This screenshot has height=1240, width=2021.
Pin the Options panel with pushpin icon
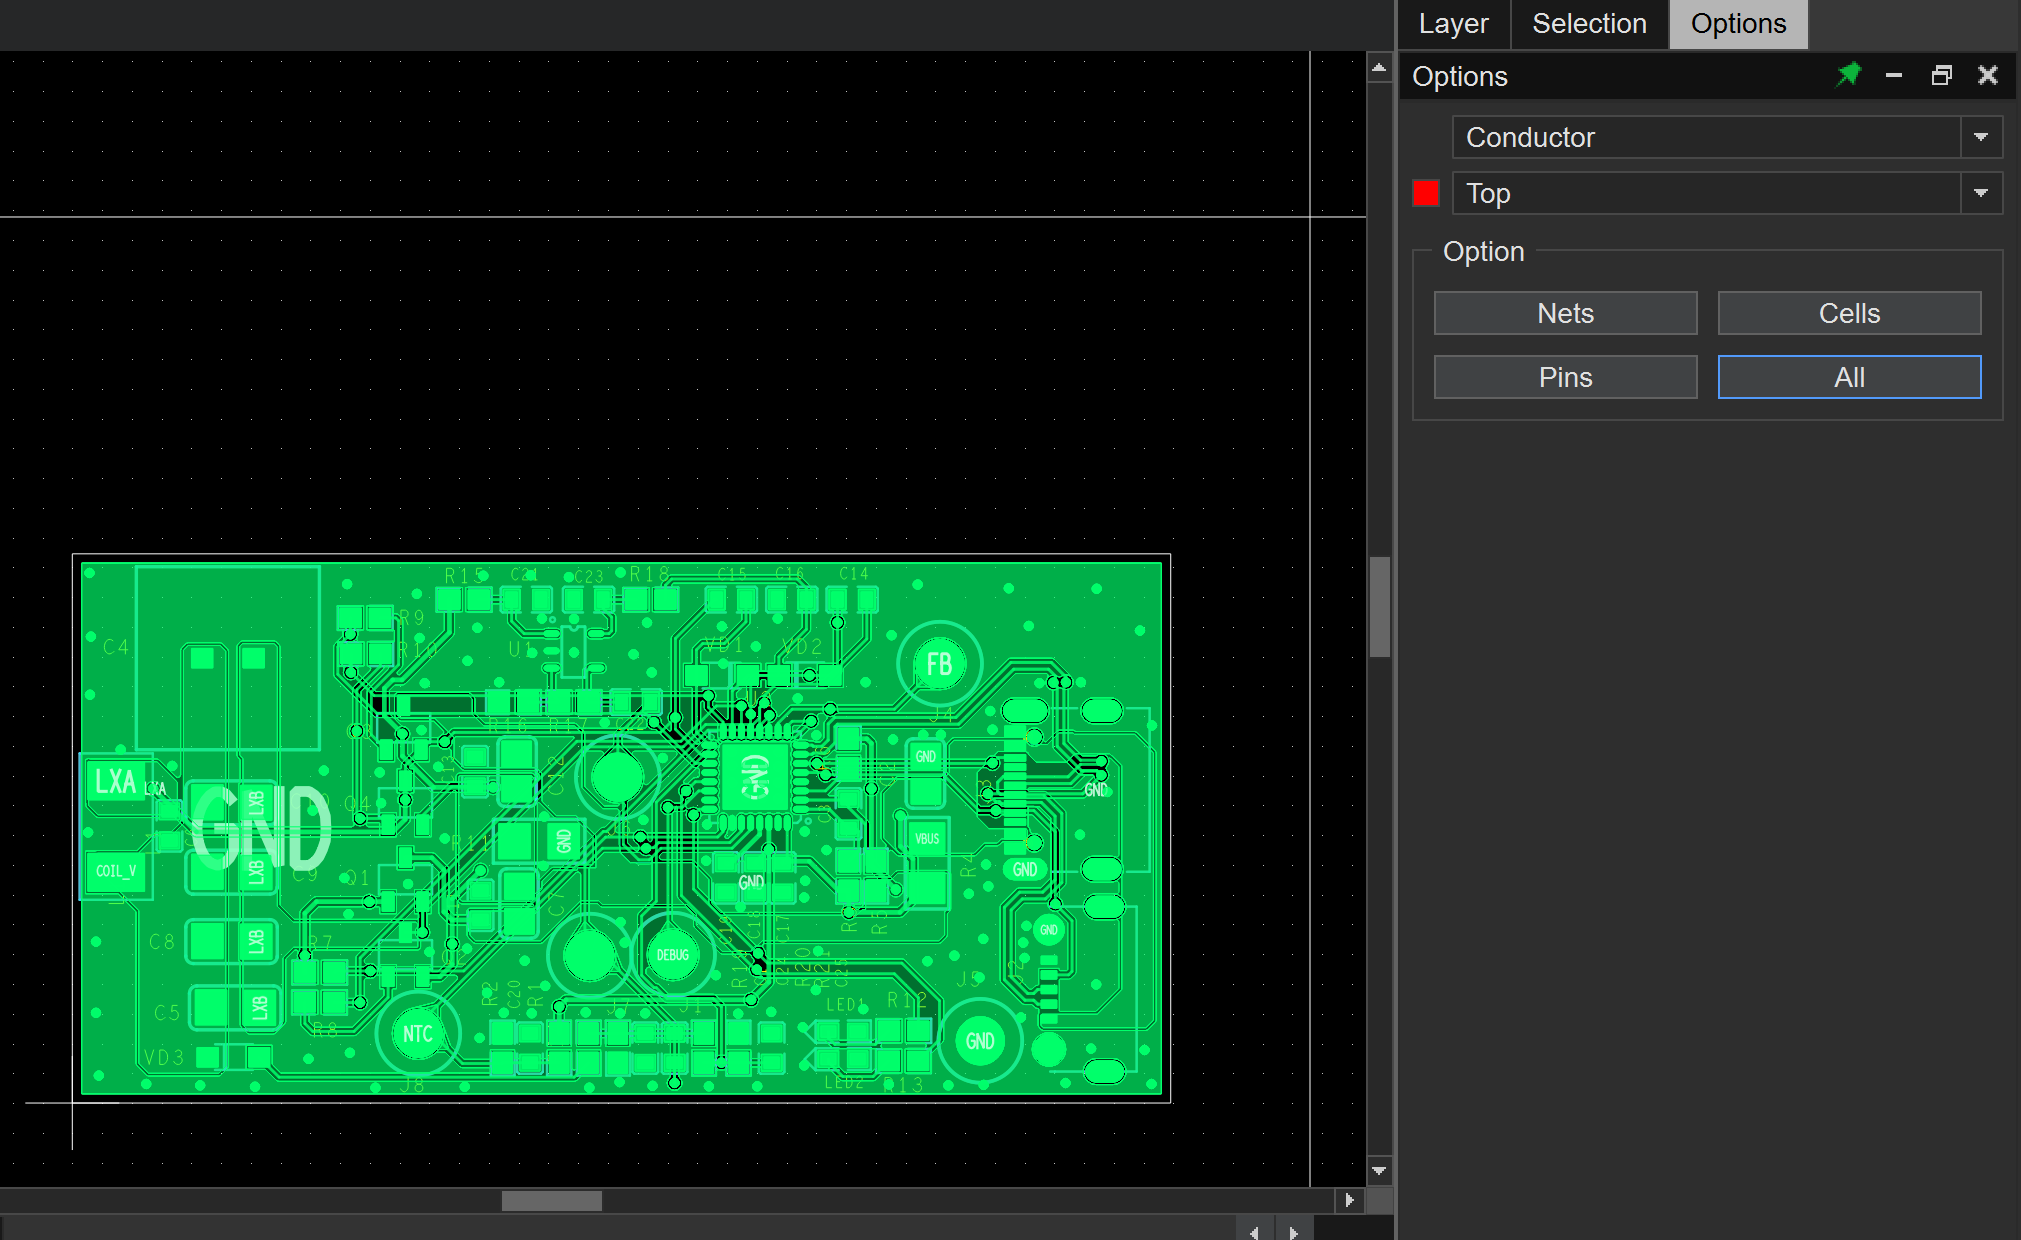(1848, 75)
